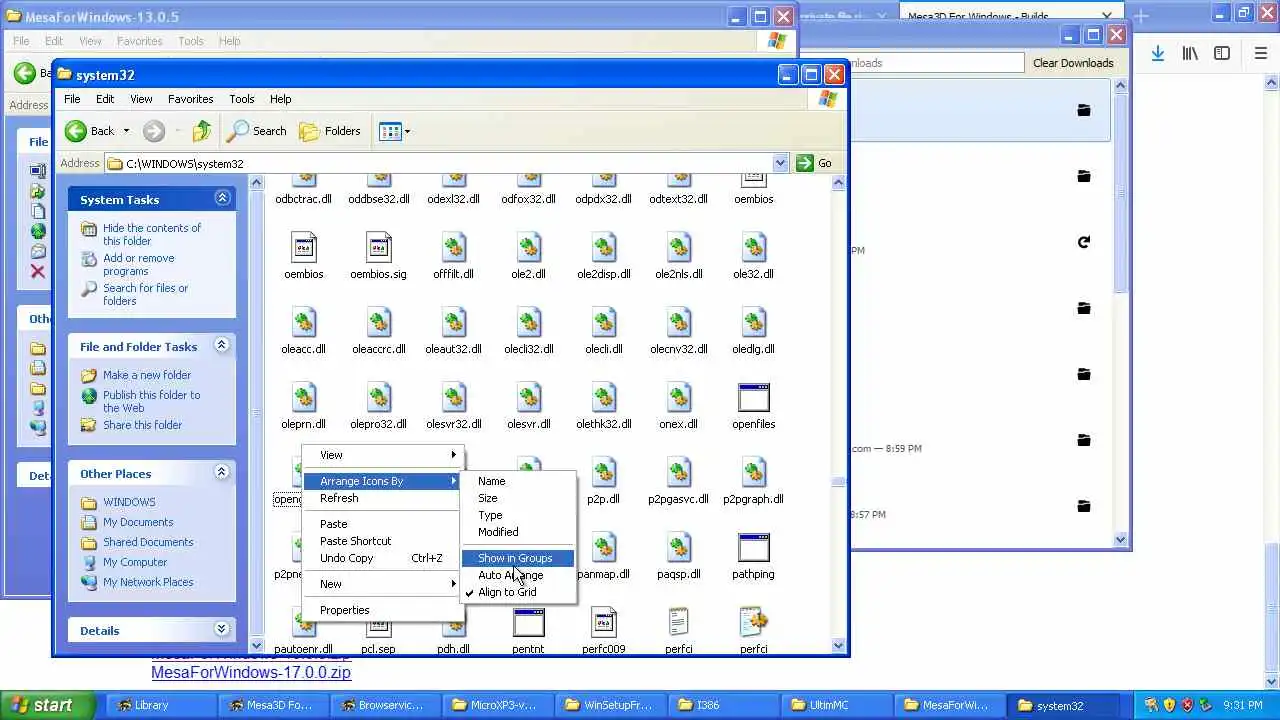Switch to the UltimMC taskbar item
1280x720 pixels.
coord(837,705)
